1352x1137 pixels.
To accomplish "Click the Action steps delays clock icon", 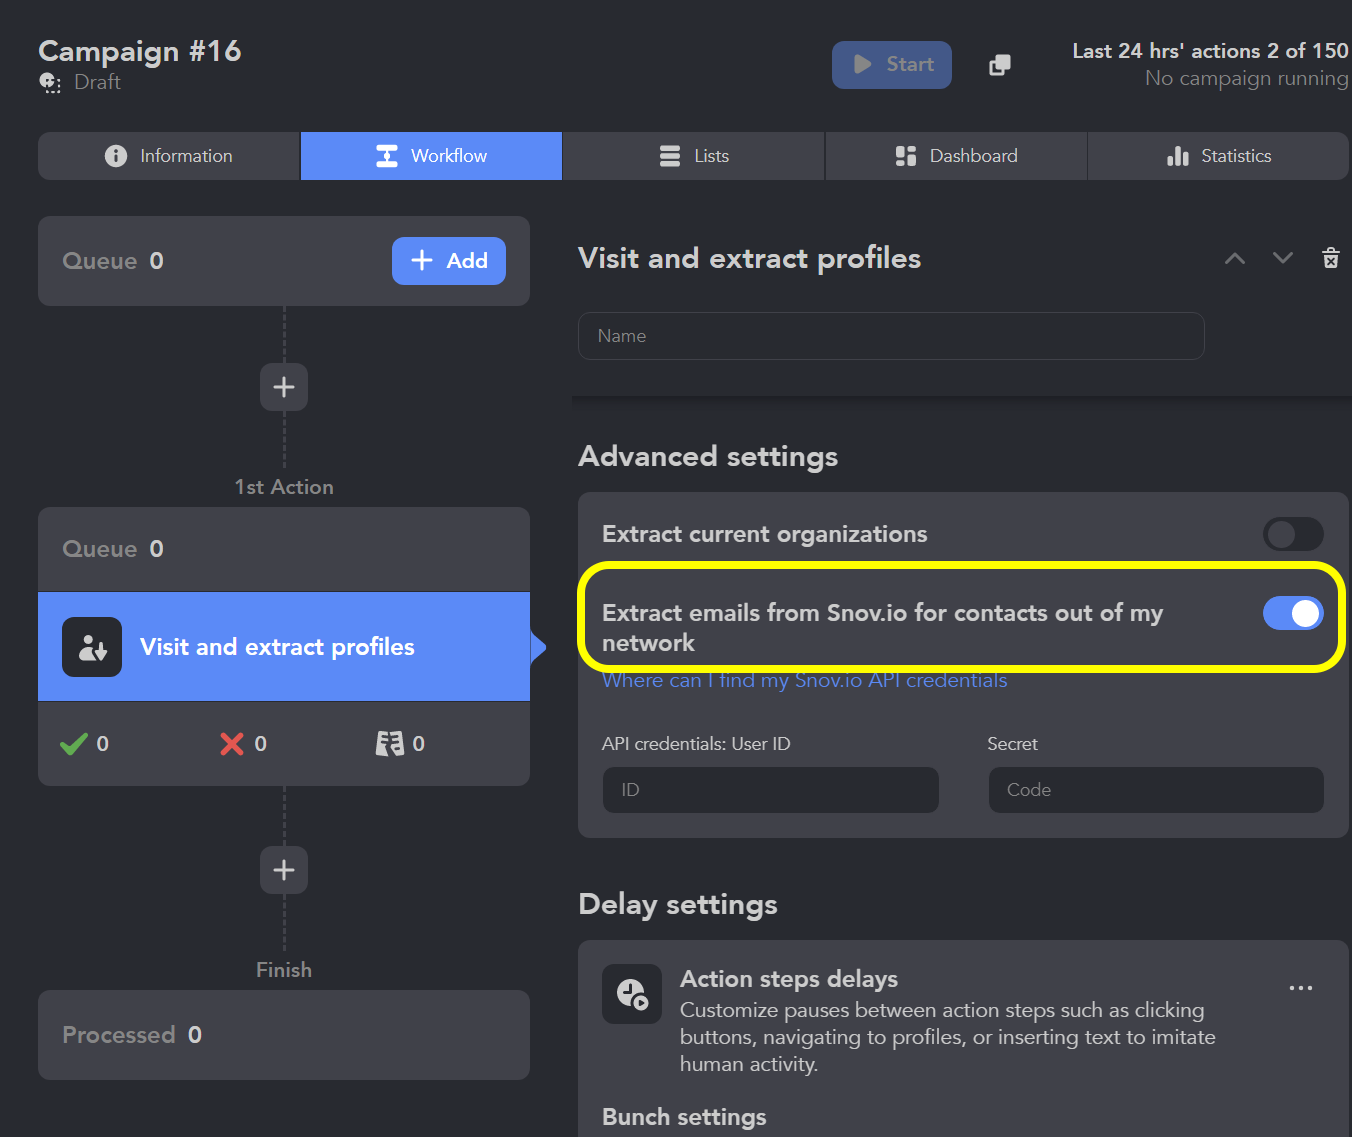I will tap(632, 994).
